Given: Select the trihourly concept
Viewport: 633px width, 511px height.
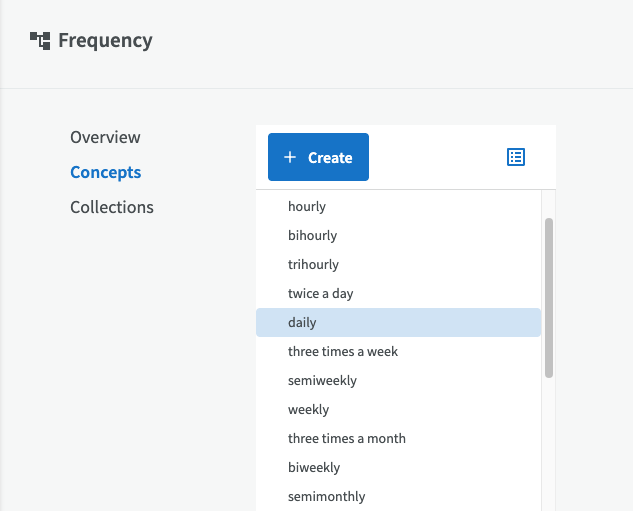Looking at the screenshot, I should pos(398,264).
